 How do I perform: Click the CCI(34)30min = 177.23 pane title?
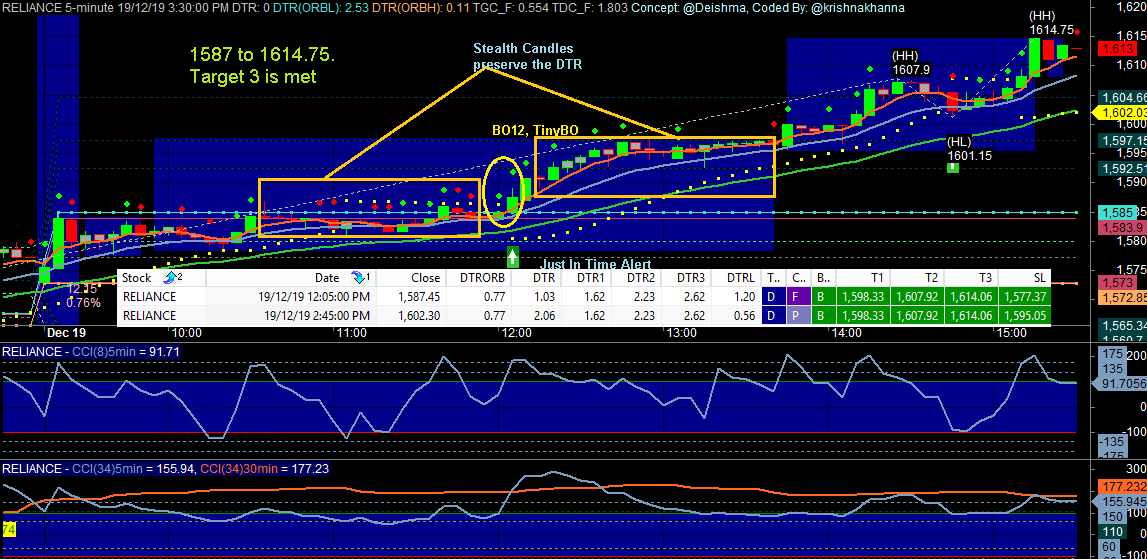tap(266, 468)
